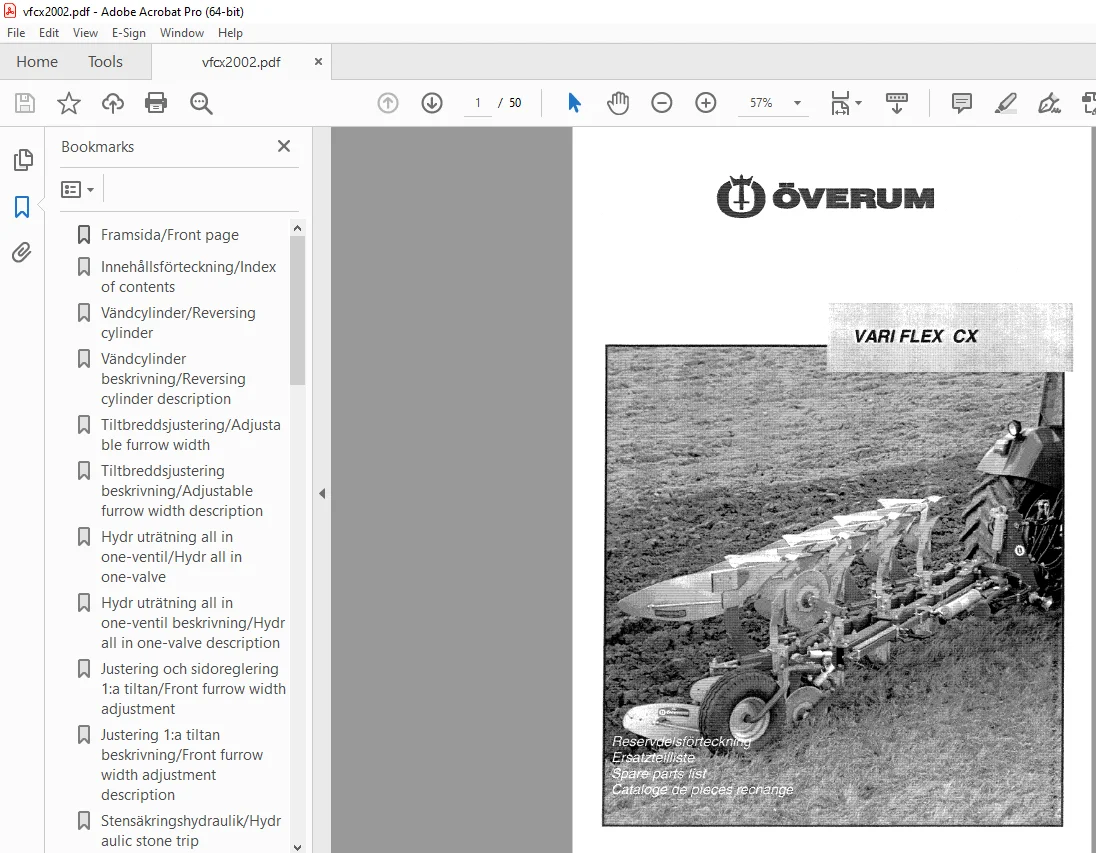1096x853 pixels.
Task: Toggle the Bookmarks panel icon
Action: click(x=22, y=207)
